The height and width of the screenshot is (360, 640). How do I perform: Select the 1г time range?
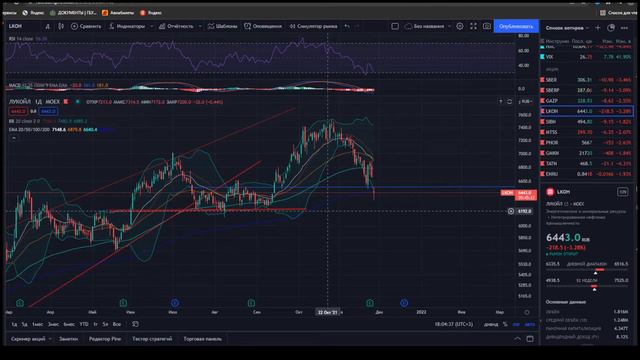pyautogui.click(x=96, y=324)
